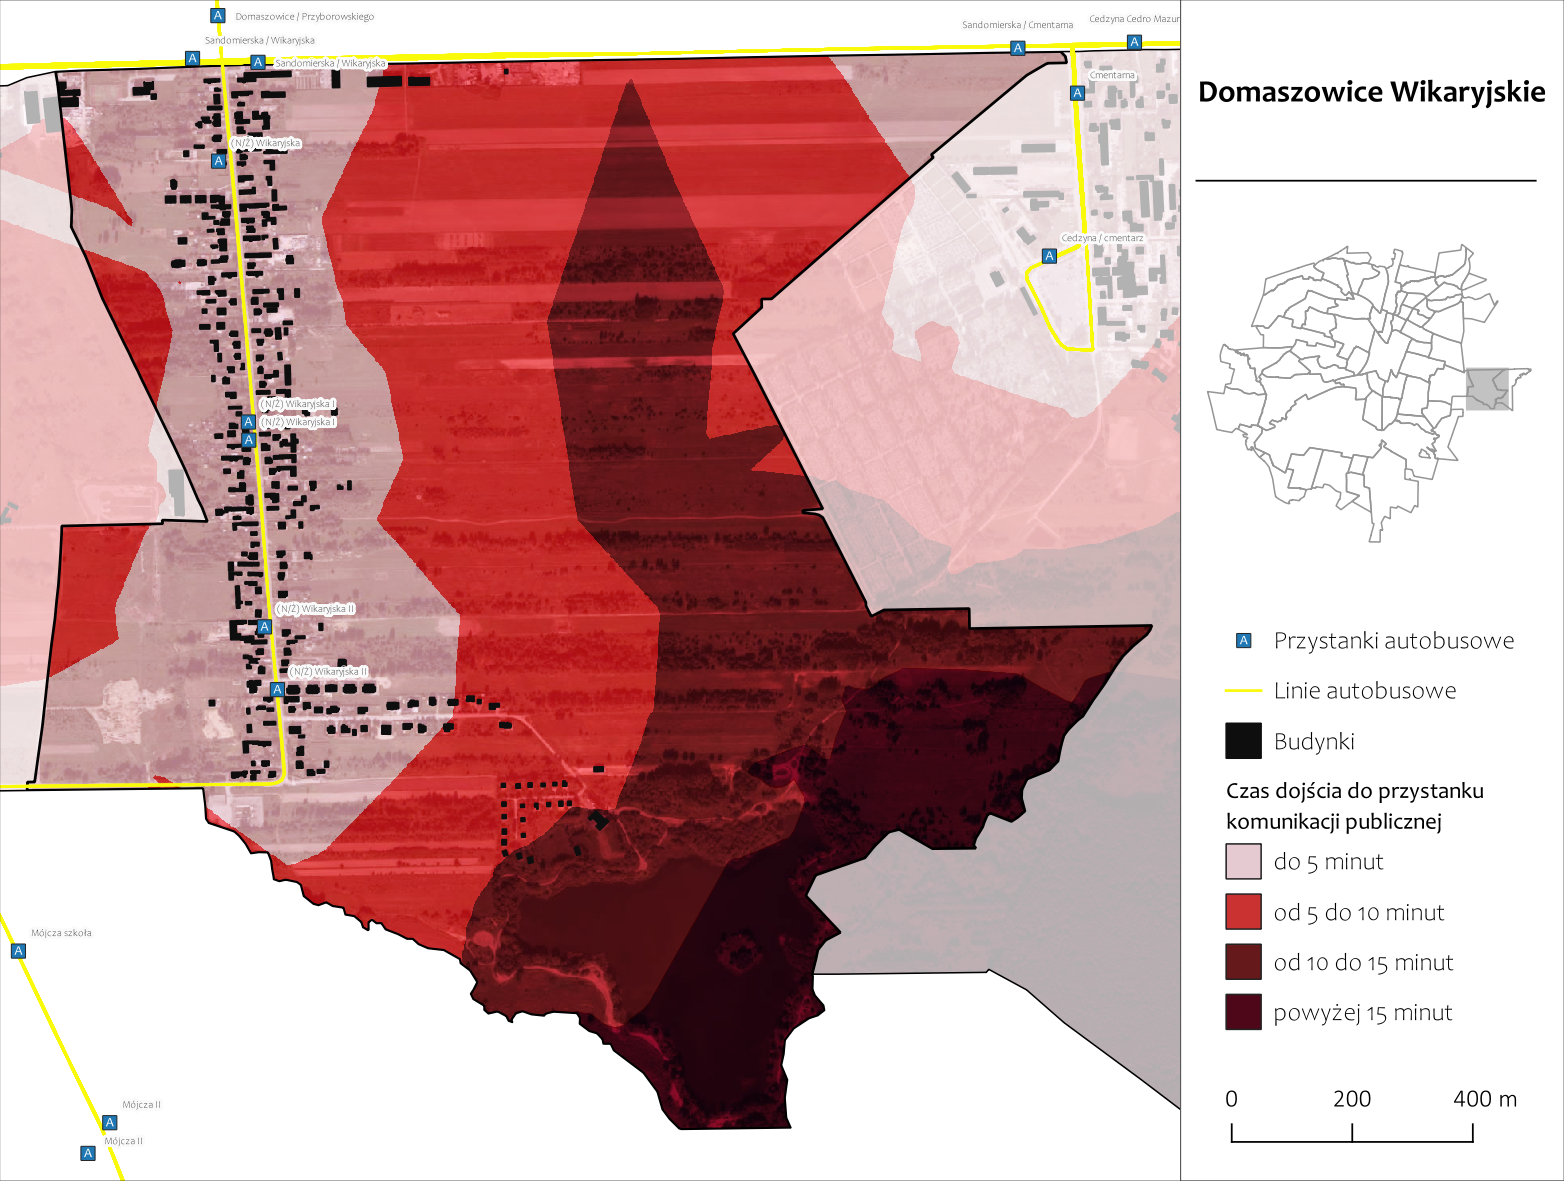
Task: Select the stop marker labelled only Cmentarna
Action: [x=1077, y=93]
